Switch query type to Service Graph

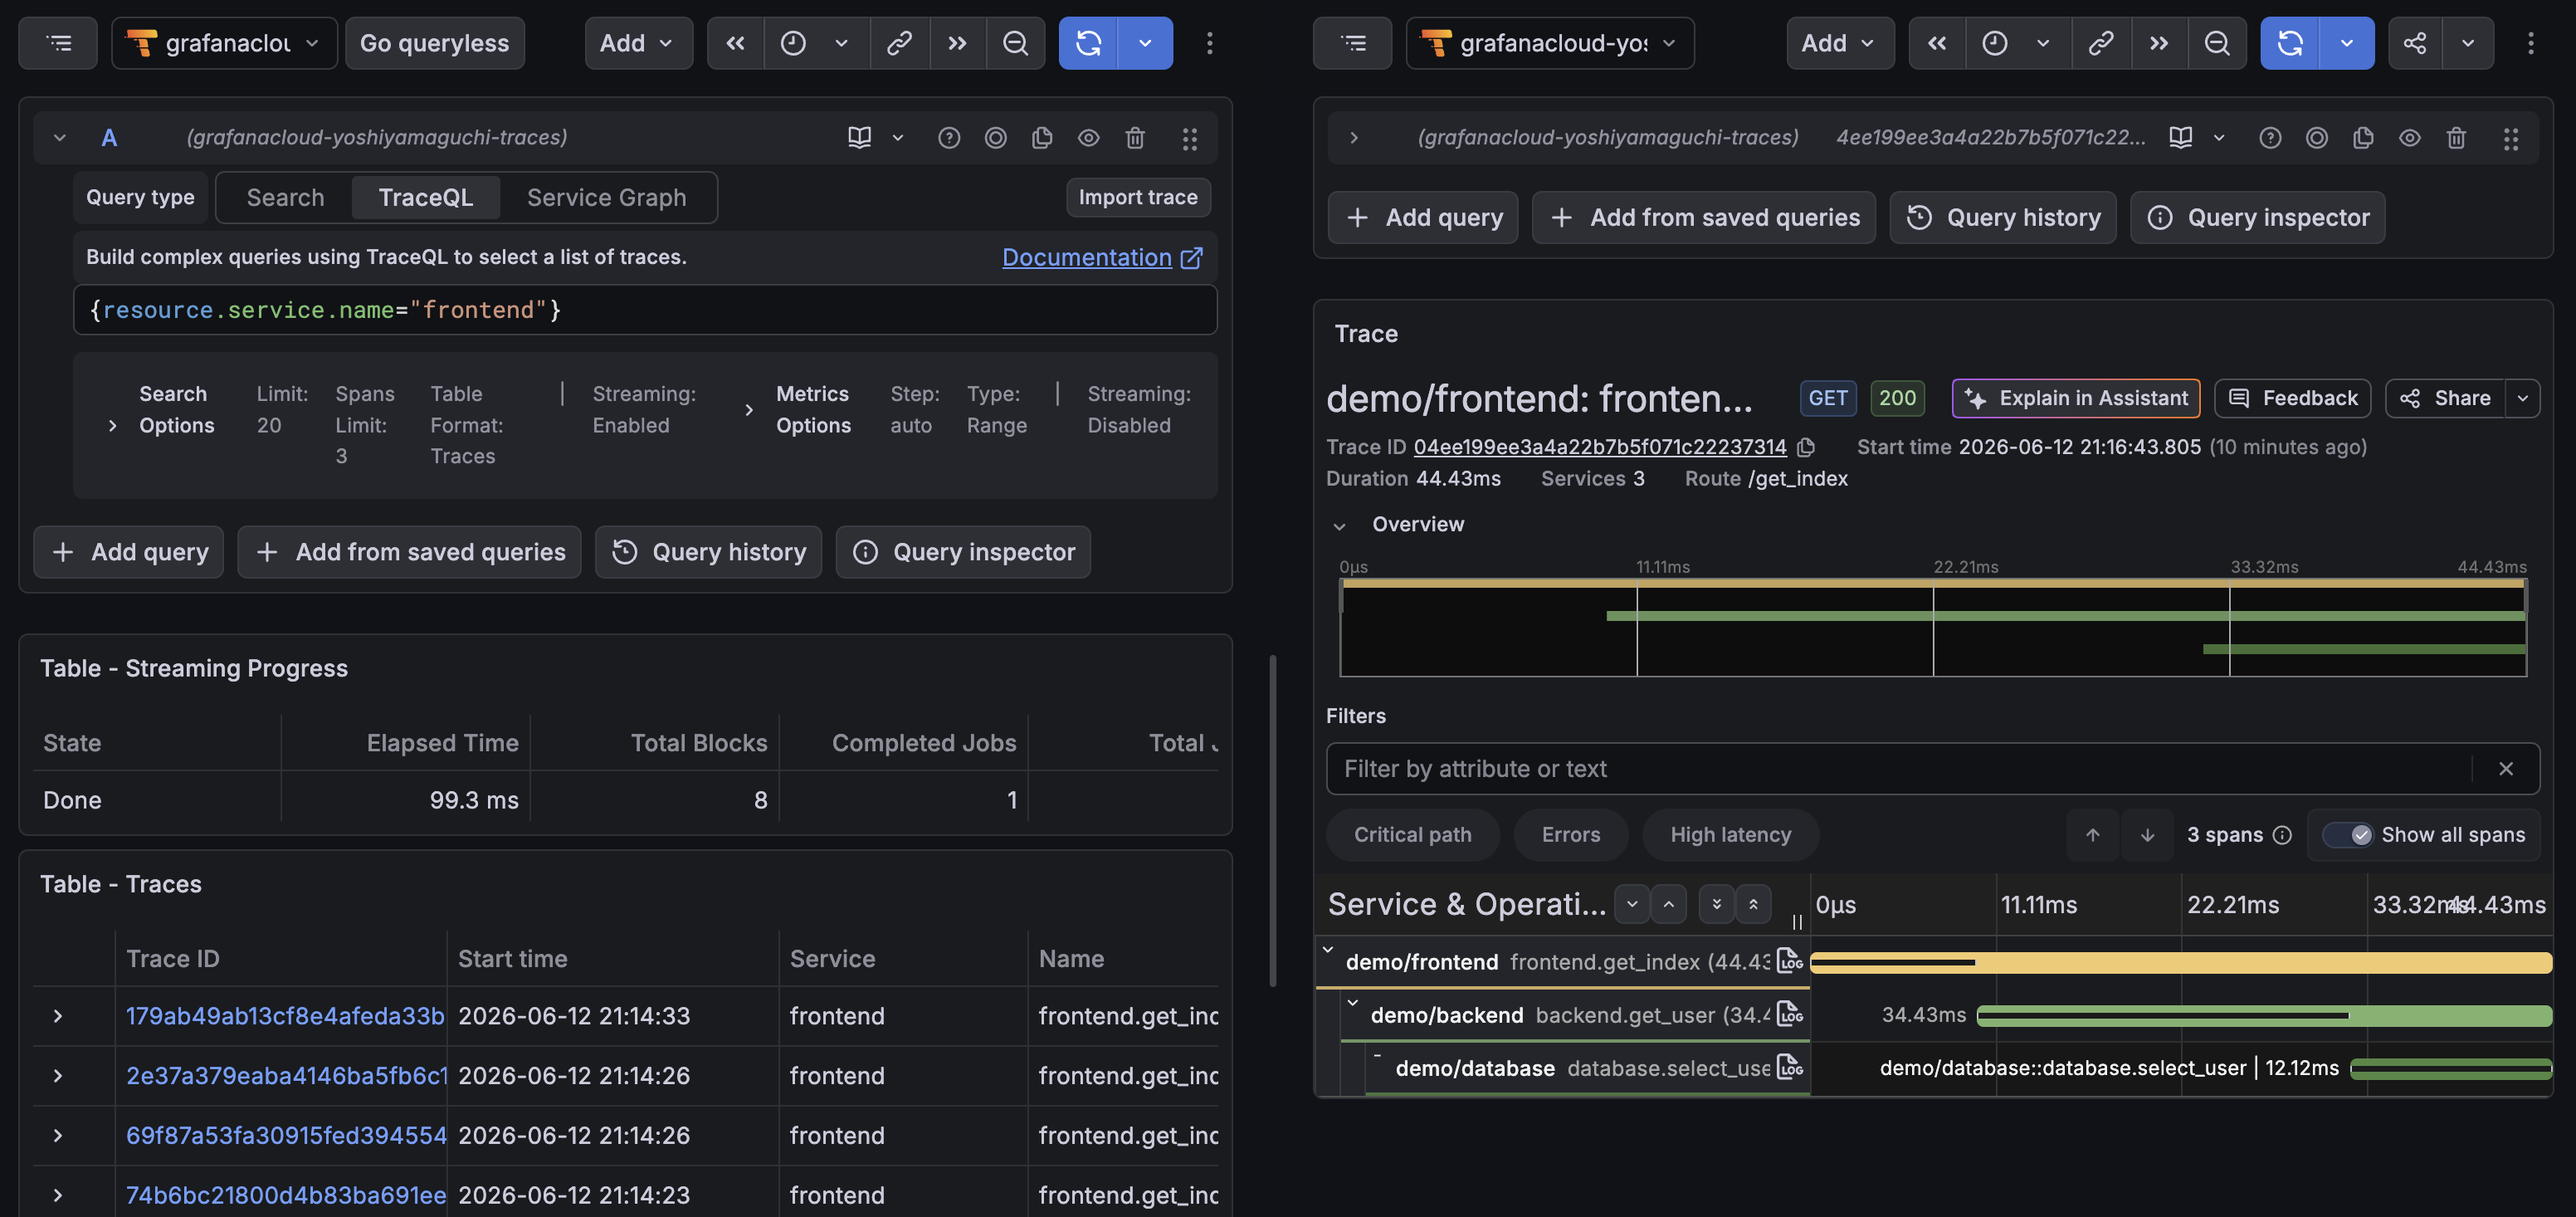[606, 197]
